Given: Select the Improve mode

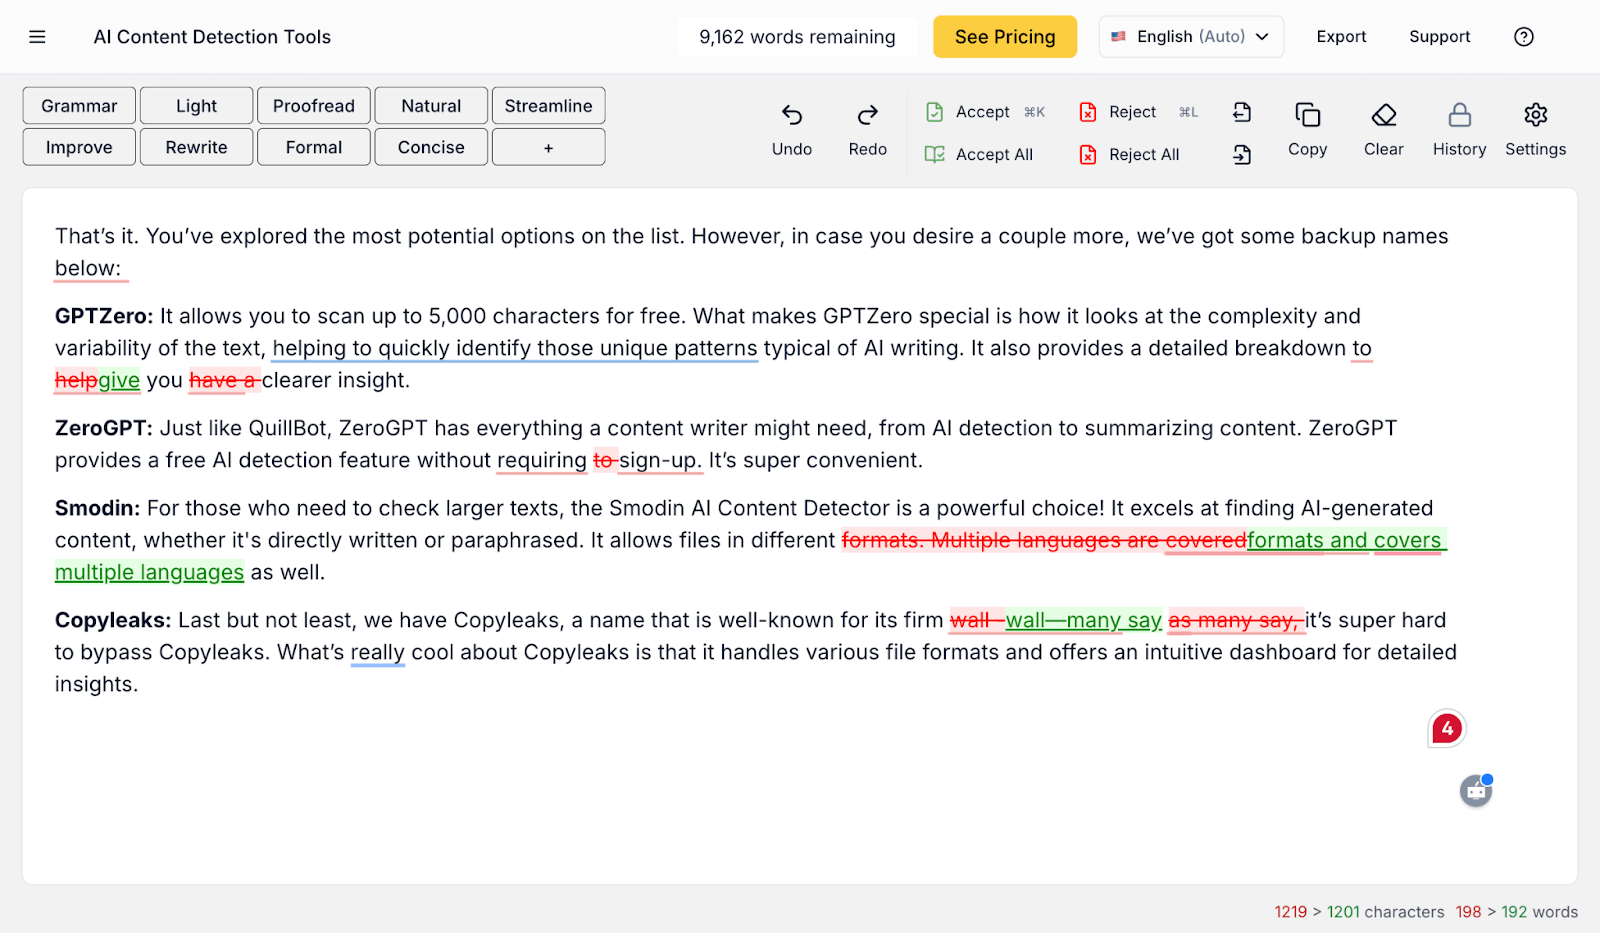Looking at the screenshot, I should [x=79, y=147].
